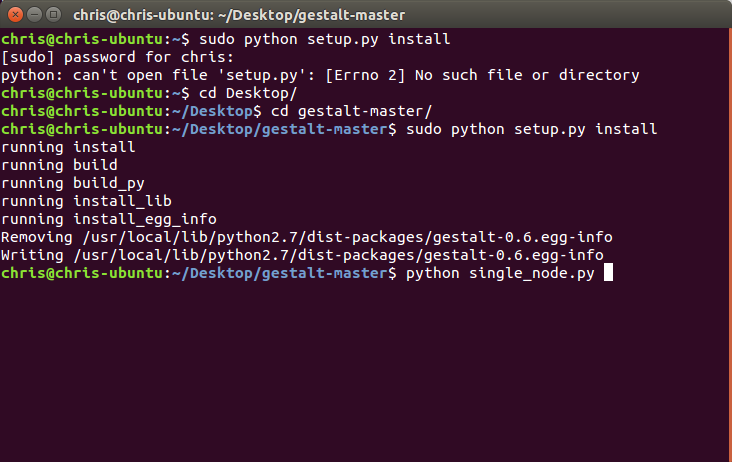Click the Errno 2 error message line
This screenshot has width=732, height=462.
pyautogui.click(x=320, y=75)
